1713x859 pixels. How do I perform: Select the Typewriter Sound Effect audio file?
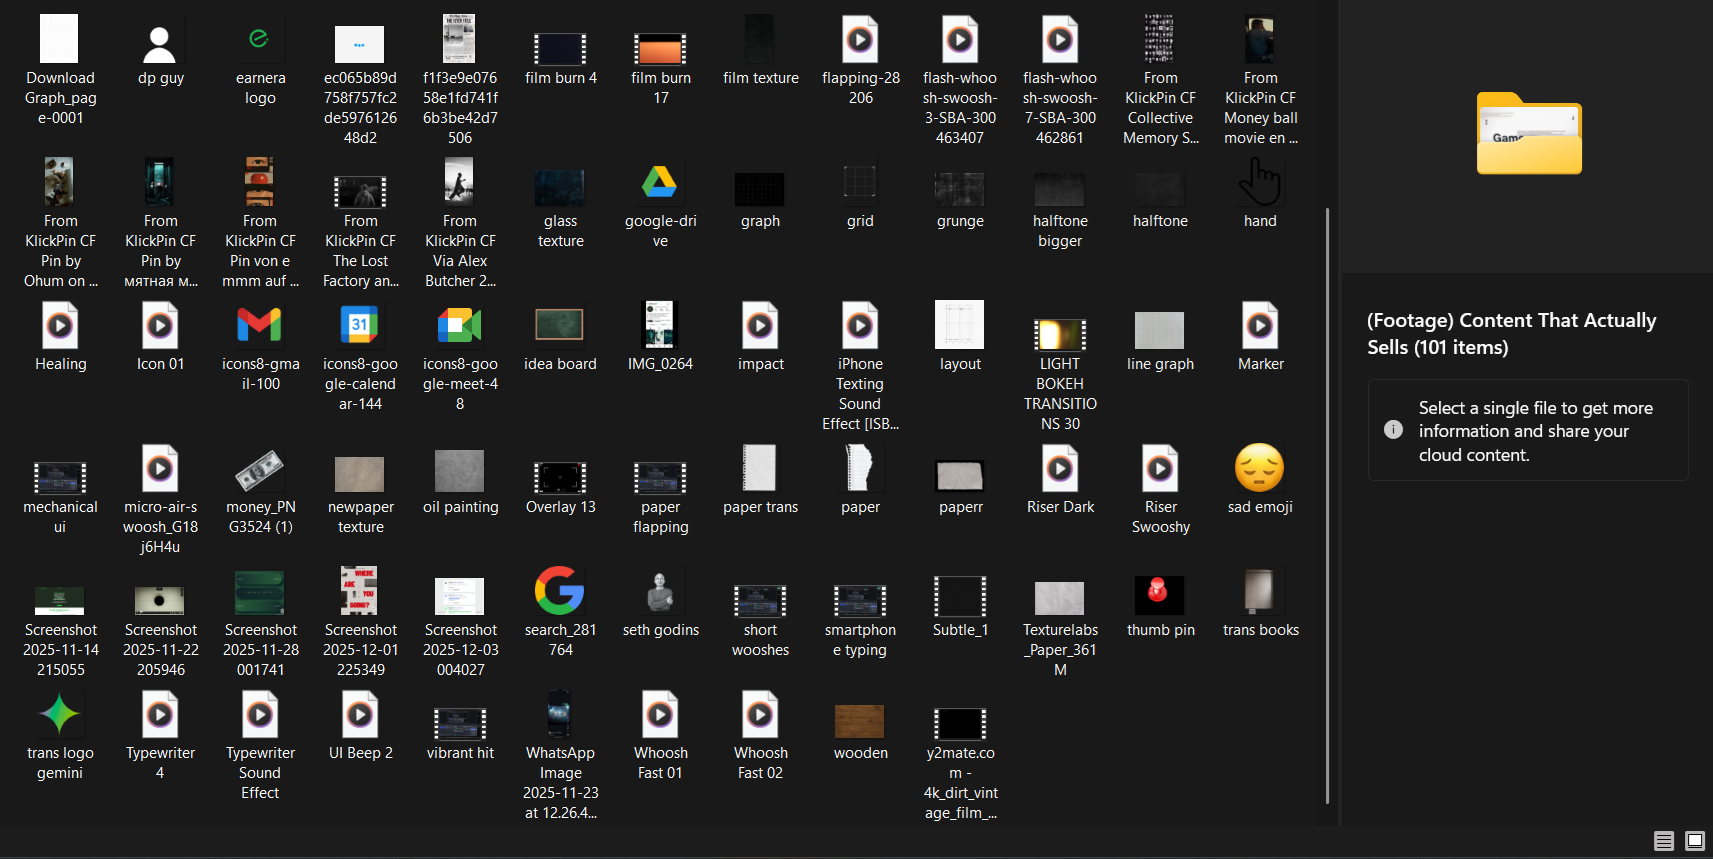click(x=260, y=715)
